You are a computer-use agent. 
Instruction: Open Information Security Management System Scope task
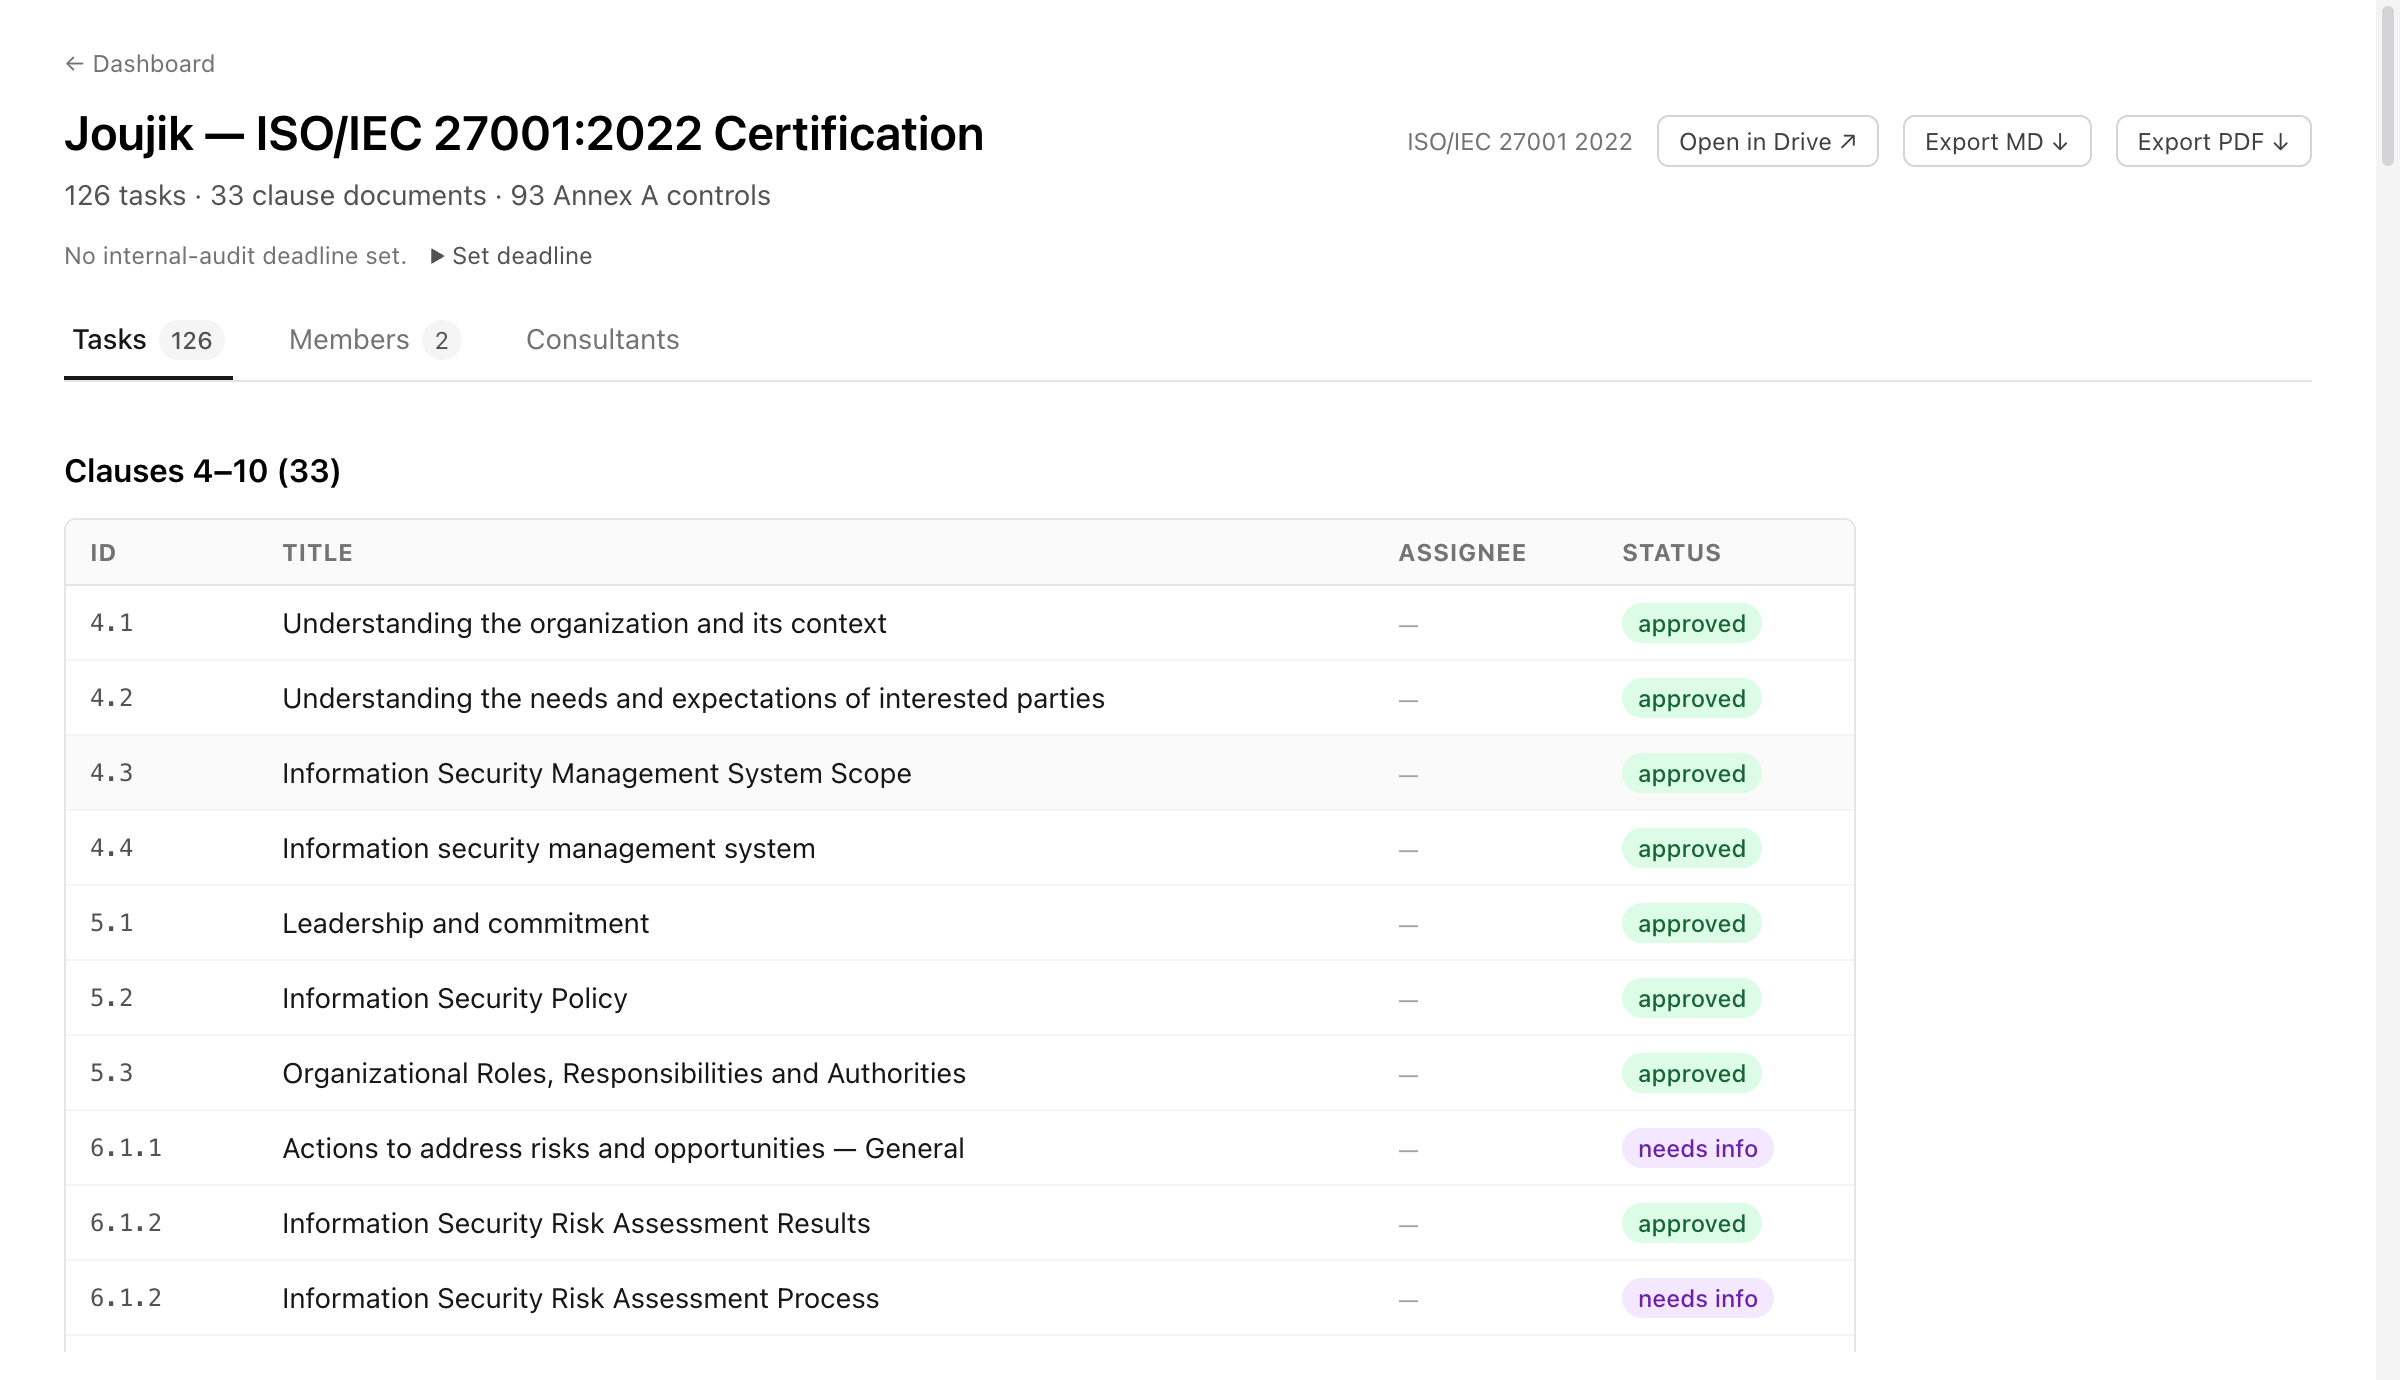(597, 773)
